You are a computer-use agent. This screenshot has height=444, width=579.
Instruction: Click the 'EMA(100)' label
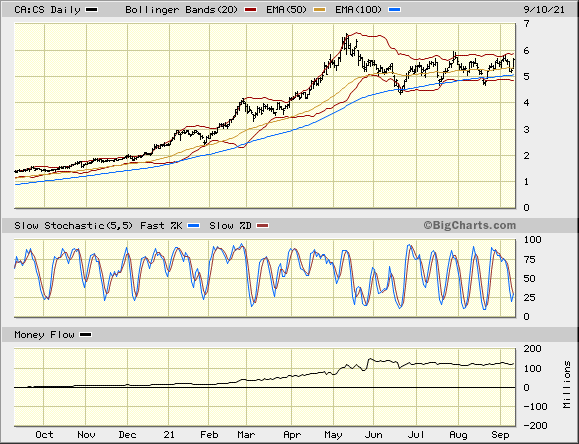click(358, 10)
